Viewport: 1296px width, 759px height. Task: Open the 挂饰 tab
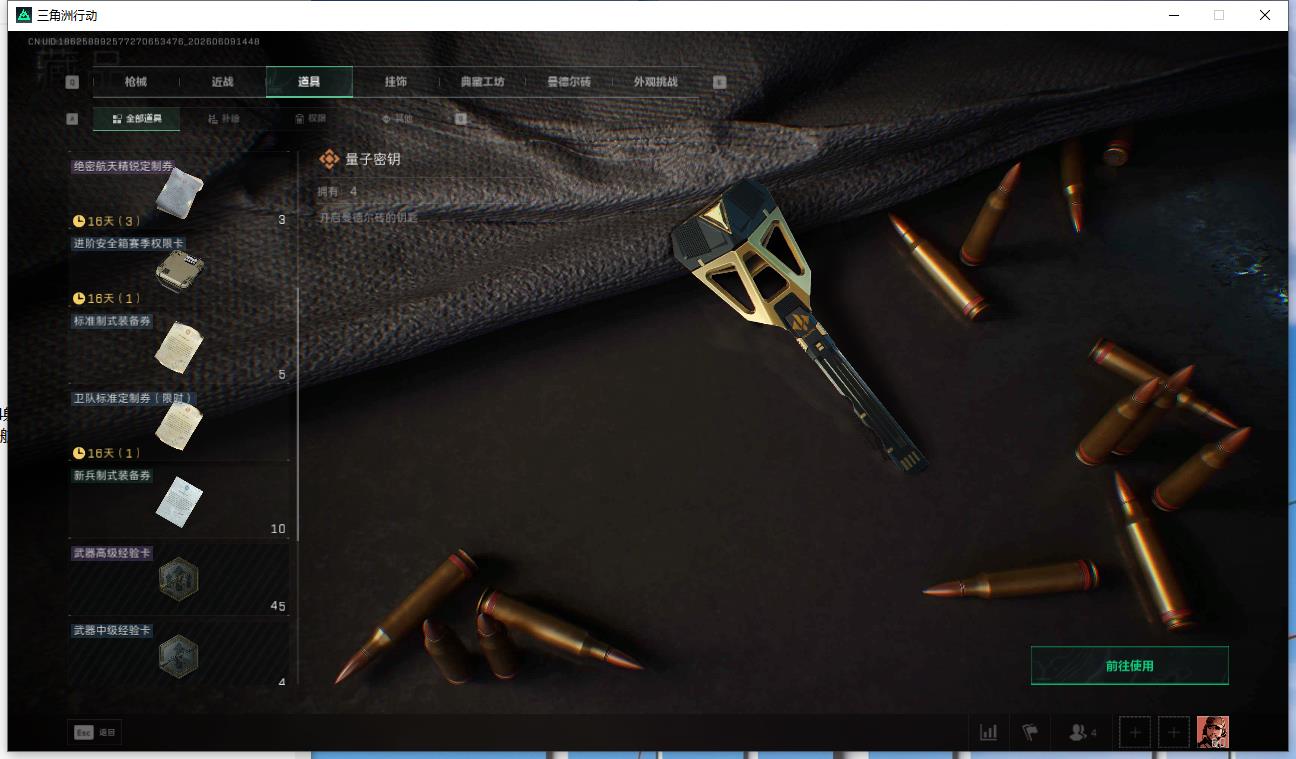pyautogui.click(x=396, y=82)
